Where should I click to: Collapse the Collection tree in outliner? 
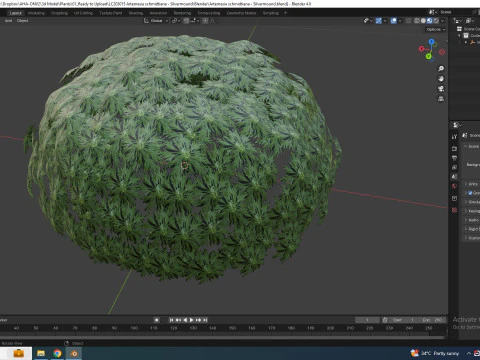click(459, 36)
